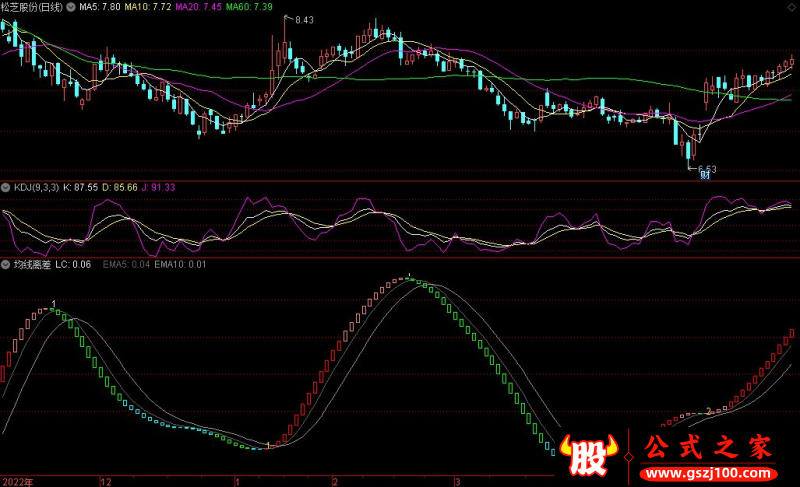The width and height of the screenshot is (800, 487).
Task: Expand dropdown arrow beside 松芝股份(日线) title
Action: (69, 7)
